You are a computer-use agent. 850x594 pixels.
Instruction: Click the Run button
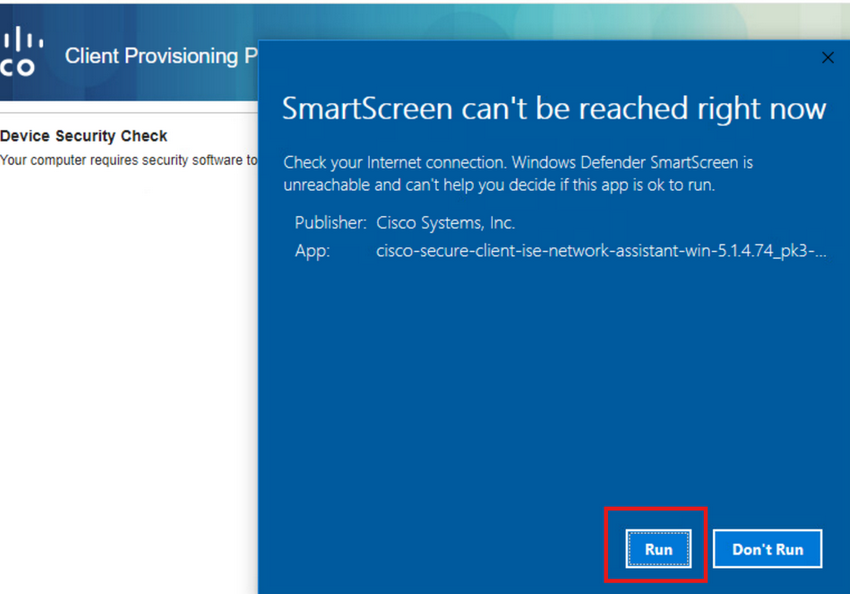coord(658,548)
